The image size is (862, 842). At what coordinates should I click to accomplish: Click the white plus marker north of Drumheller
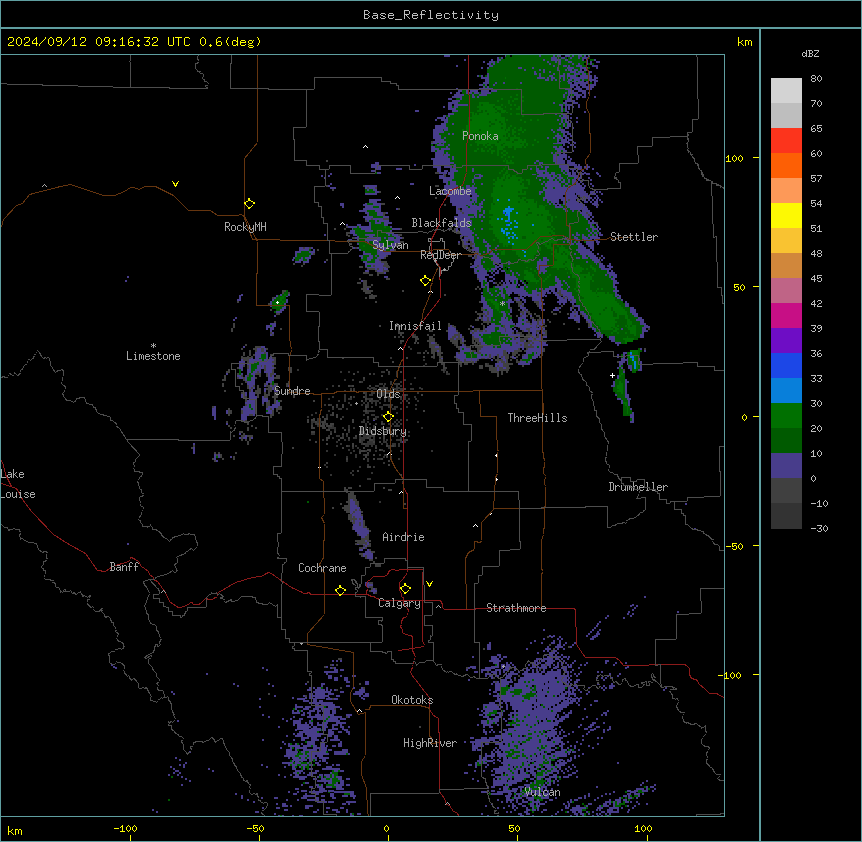(x=612, y=375)
